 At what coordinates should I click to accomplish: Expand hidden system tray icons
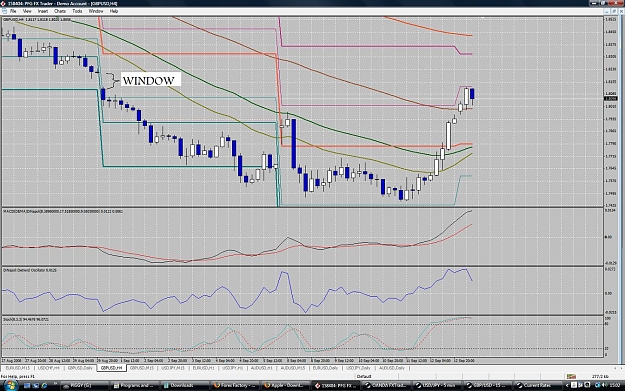[567, 385]
